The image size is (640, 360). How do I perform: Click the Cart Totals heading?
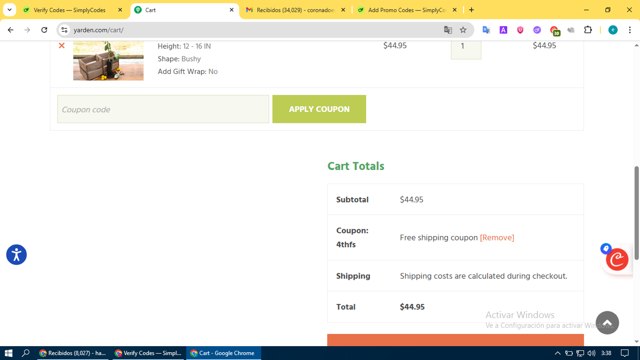point(356,166)
